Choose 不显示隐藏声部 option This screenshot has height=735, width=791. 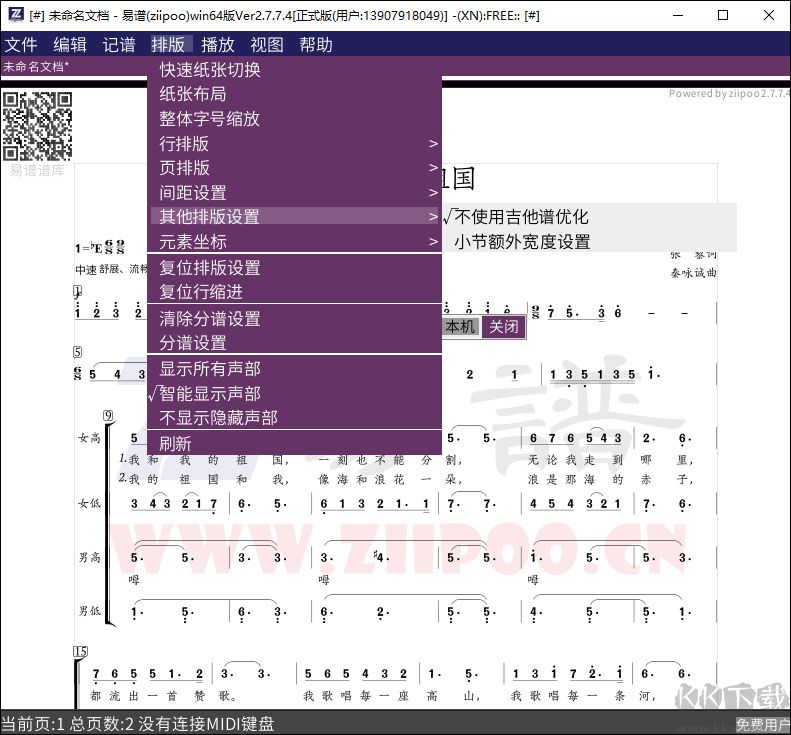coord(295,418)
